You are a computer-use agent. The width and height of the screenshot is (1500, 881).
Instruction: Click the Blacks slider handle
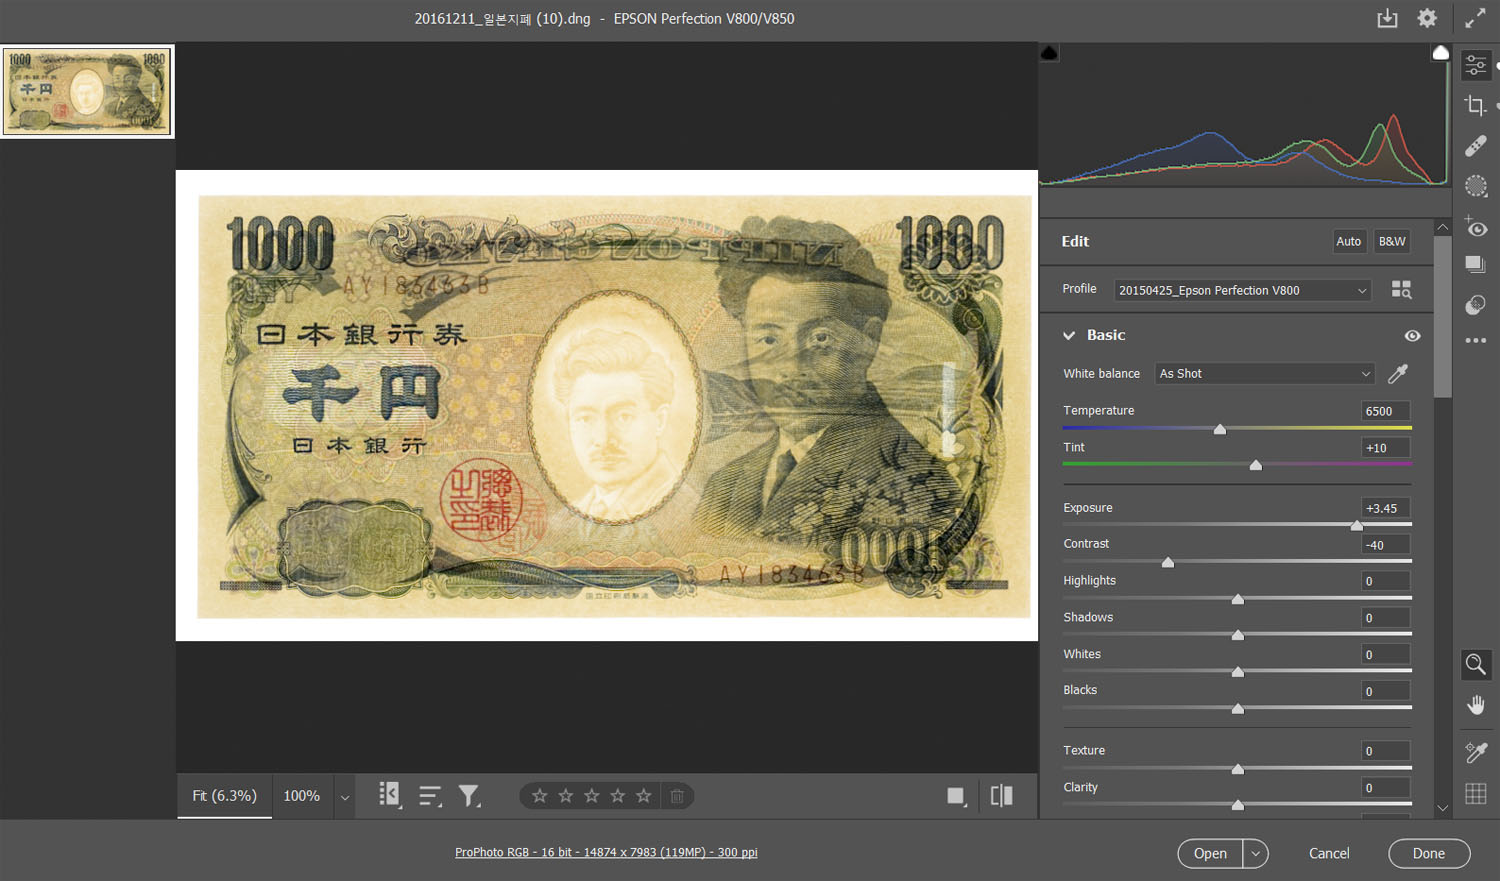click(x=1238, y=709)
